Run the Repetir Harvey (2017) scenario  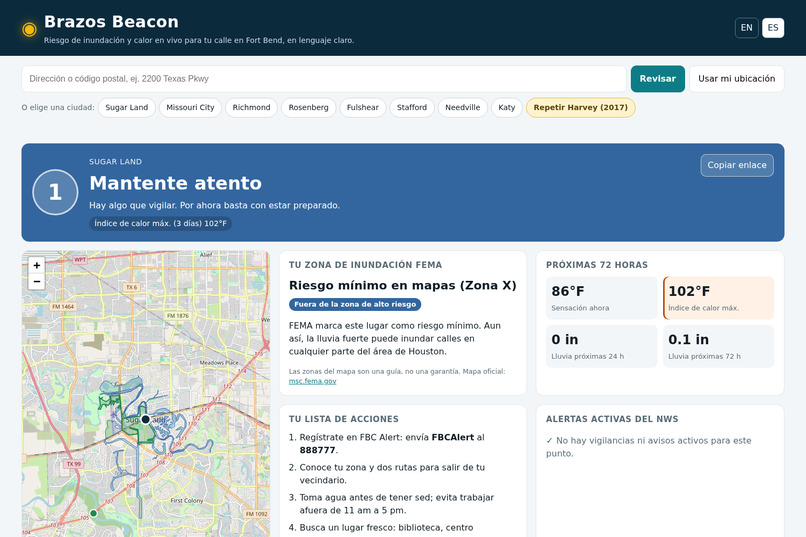tap(580, 107)
